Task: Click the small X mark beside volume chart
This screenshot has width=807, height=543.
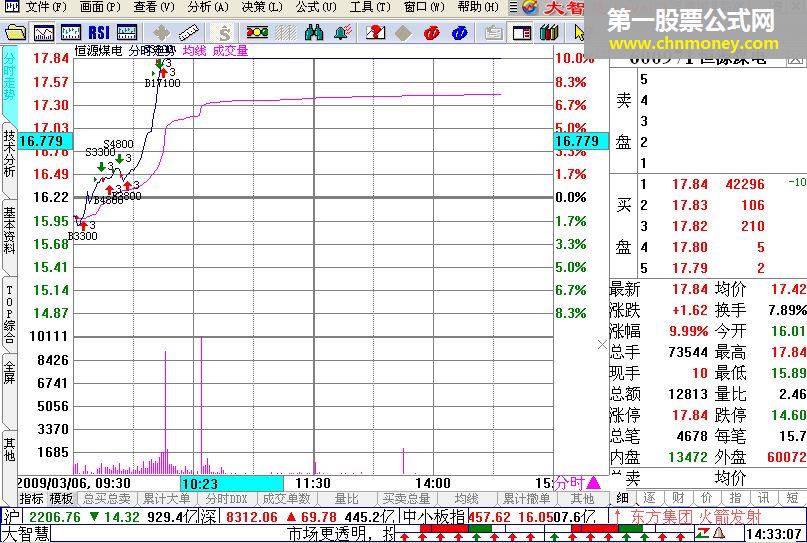Action: point(602,344)
